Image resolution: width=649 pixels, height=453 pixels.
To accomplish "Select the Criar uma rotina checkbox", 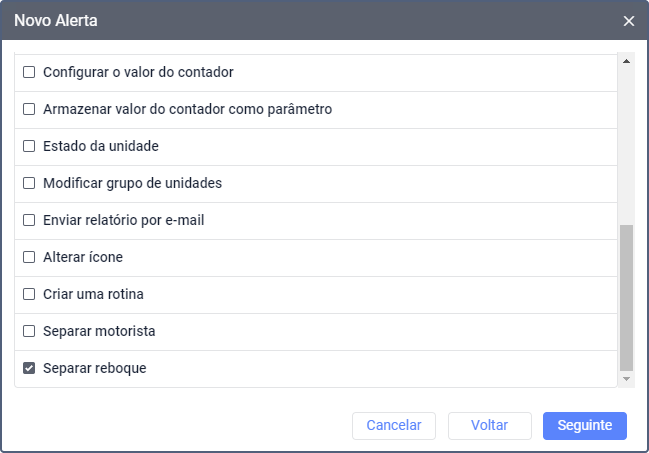I will (29, 294).
